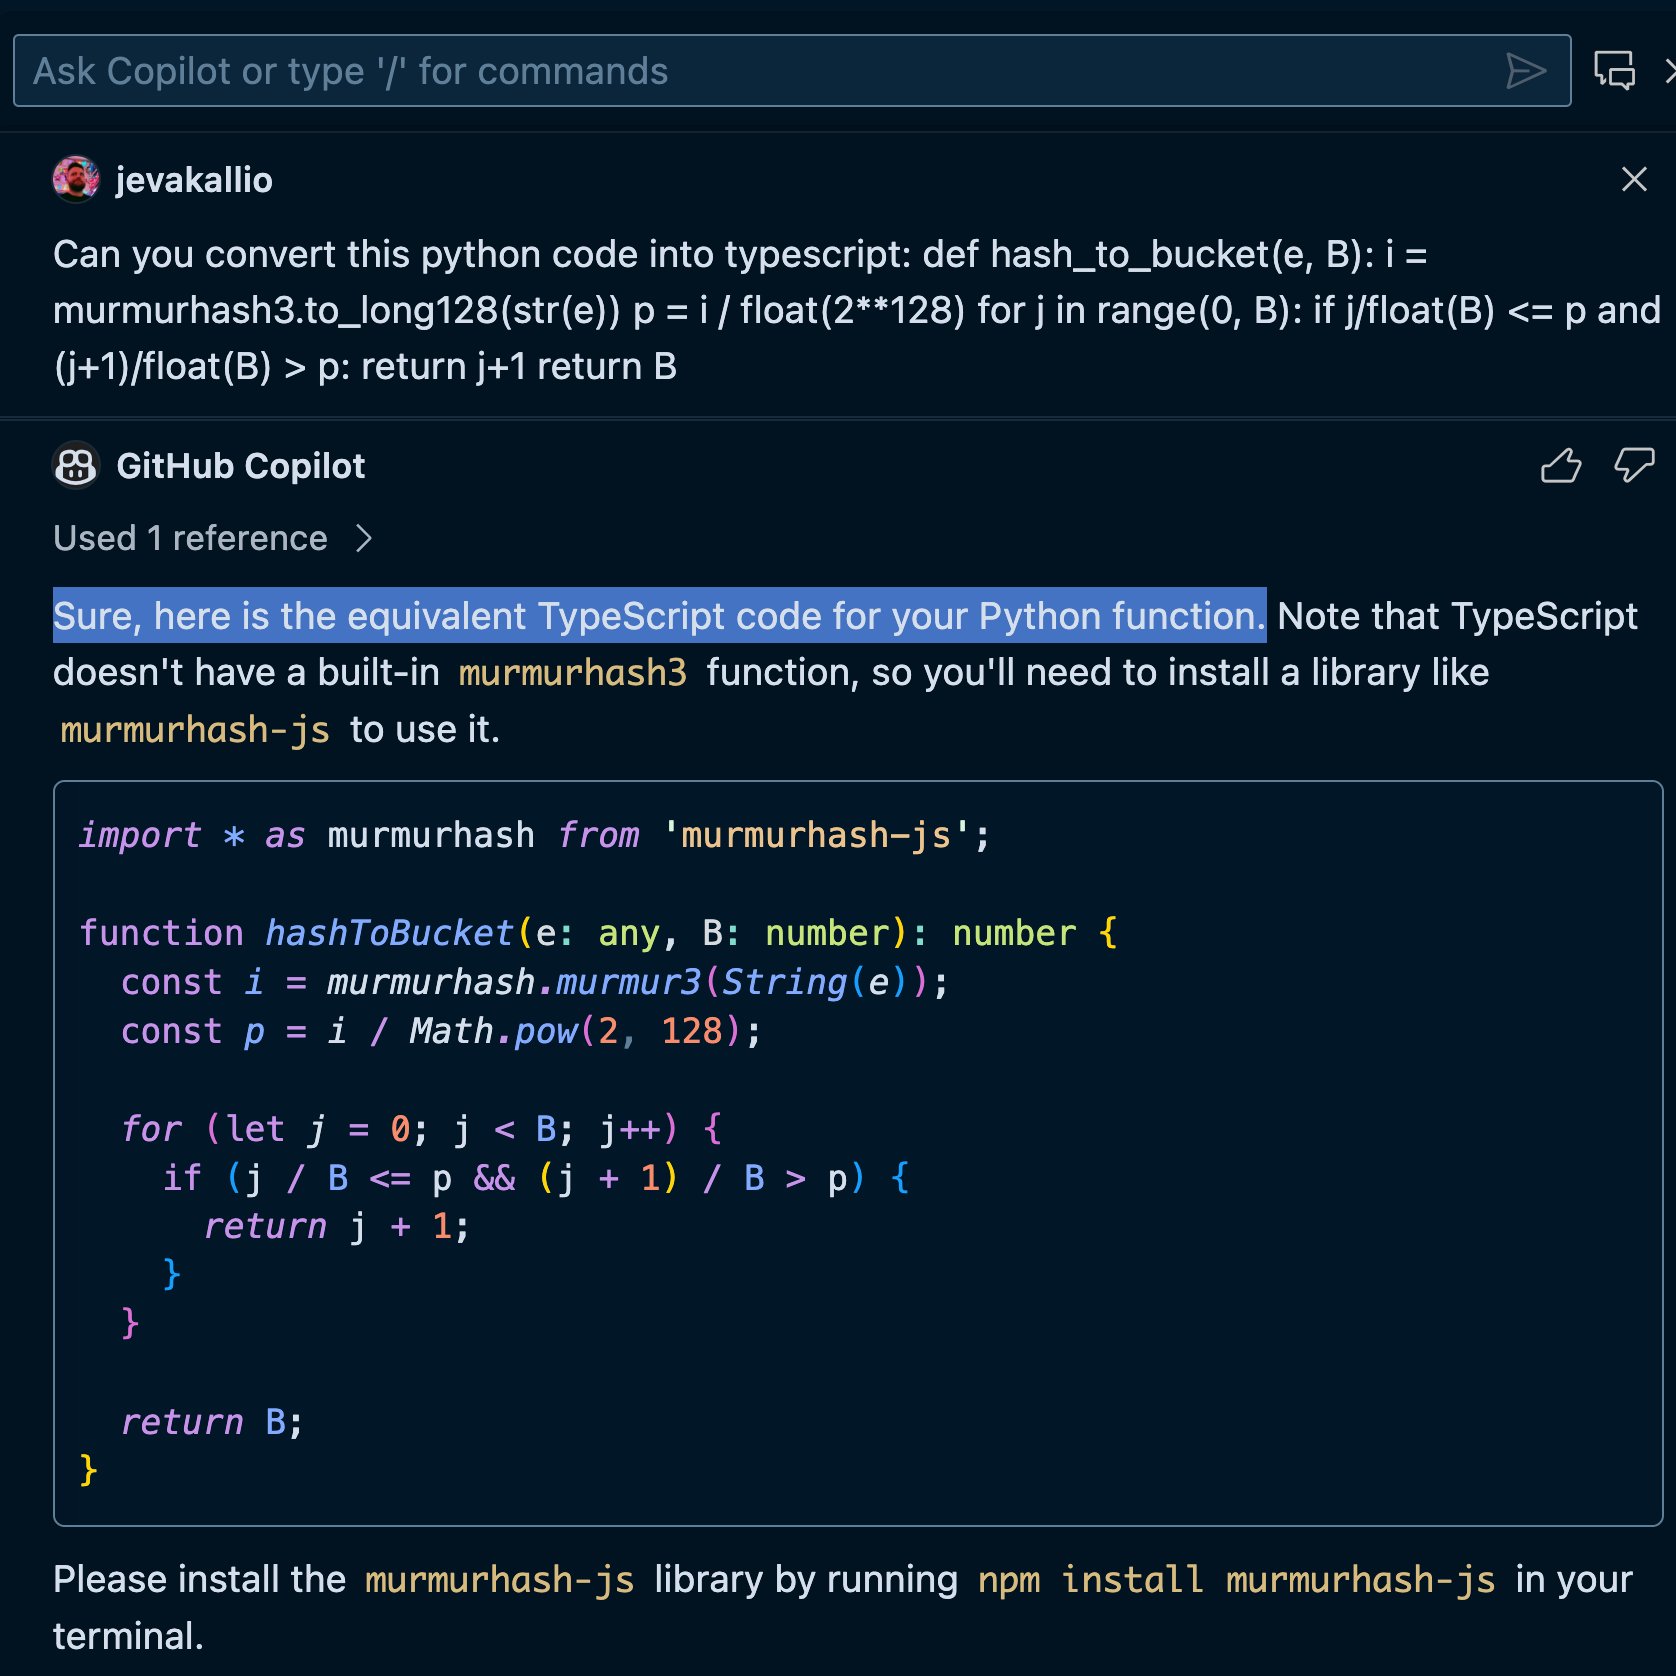Click the jevakallio username
Image resolution: width=1676 pixels, height=1676 pixels.
[x=194, y=180]
